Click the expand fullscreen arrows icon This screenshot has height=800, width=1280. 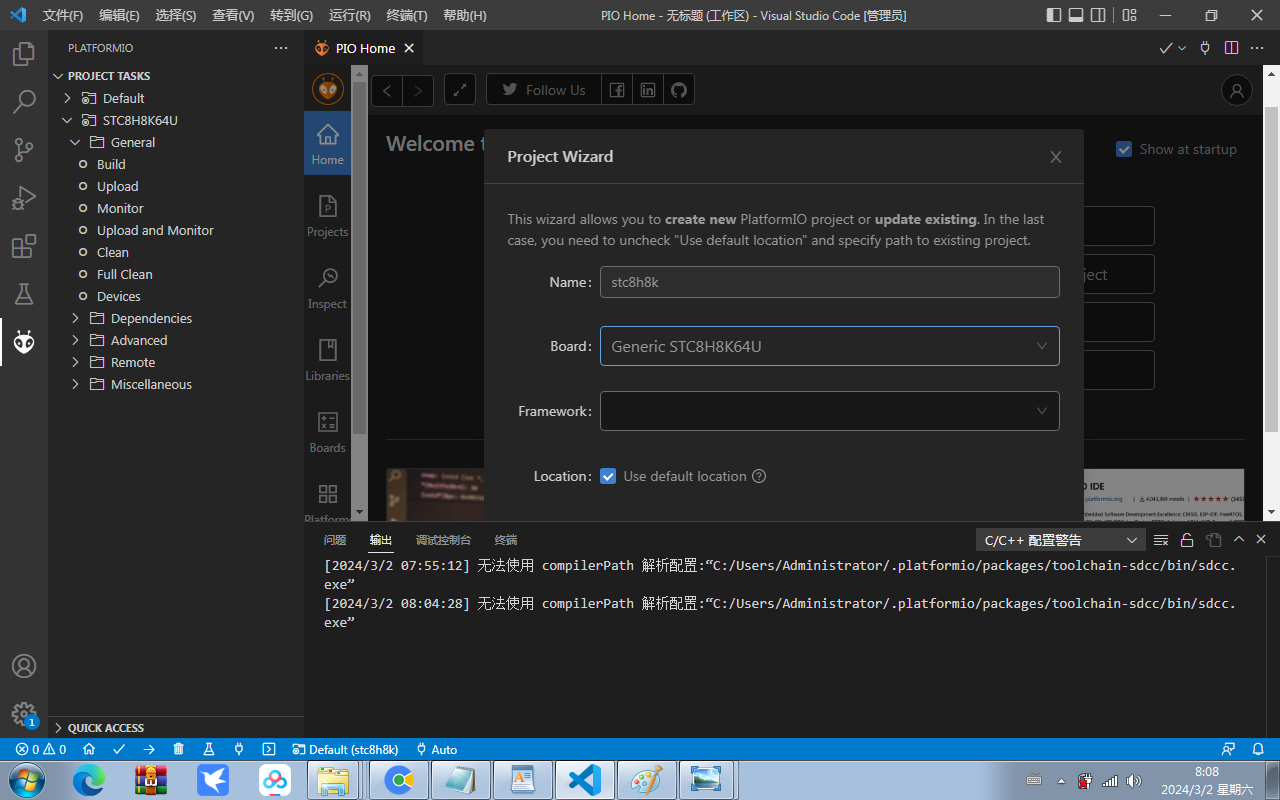[x=460, y=90]
